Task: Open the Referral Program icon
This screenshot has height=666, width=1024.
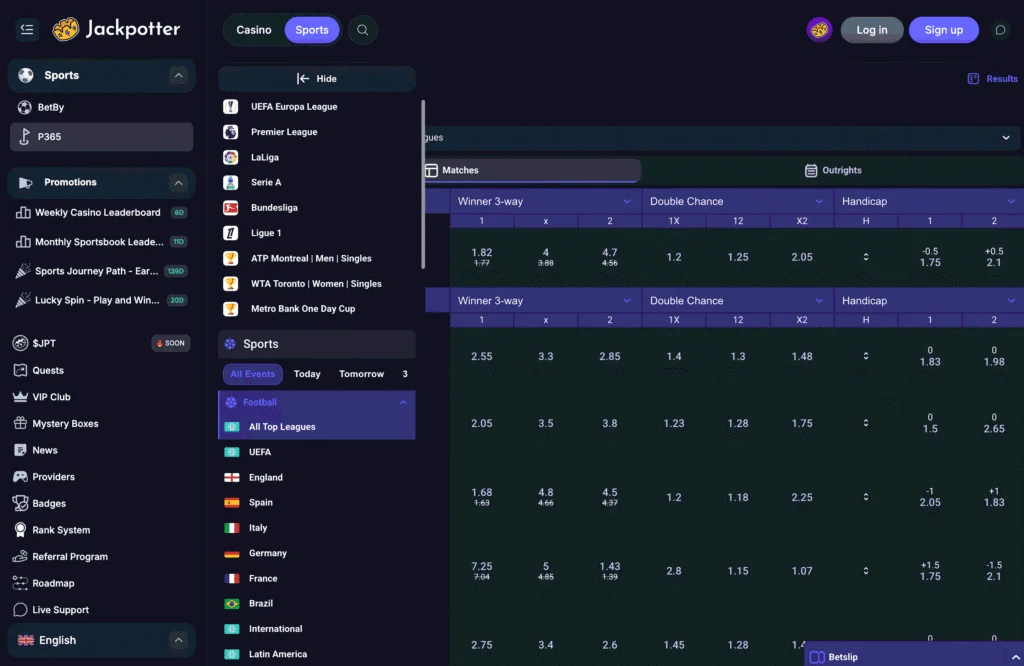Action: pos(20,556)
